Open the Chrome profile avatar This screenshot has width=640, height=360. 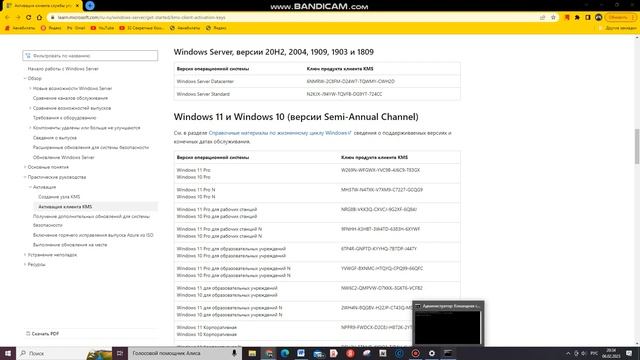click(598, 18)
